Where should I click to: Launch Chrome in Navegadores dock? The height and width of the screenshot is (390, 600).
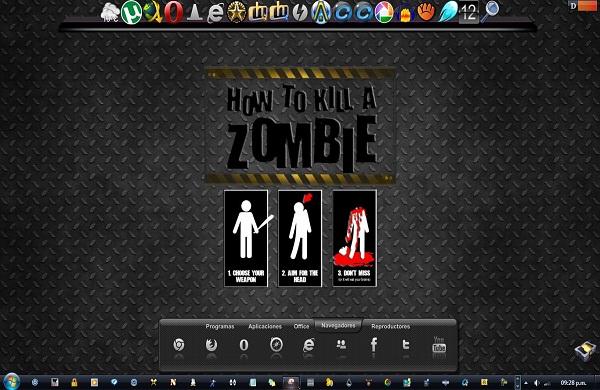[x=179, y=345]
